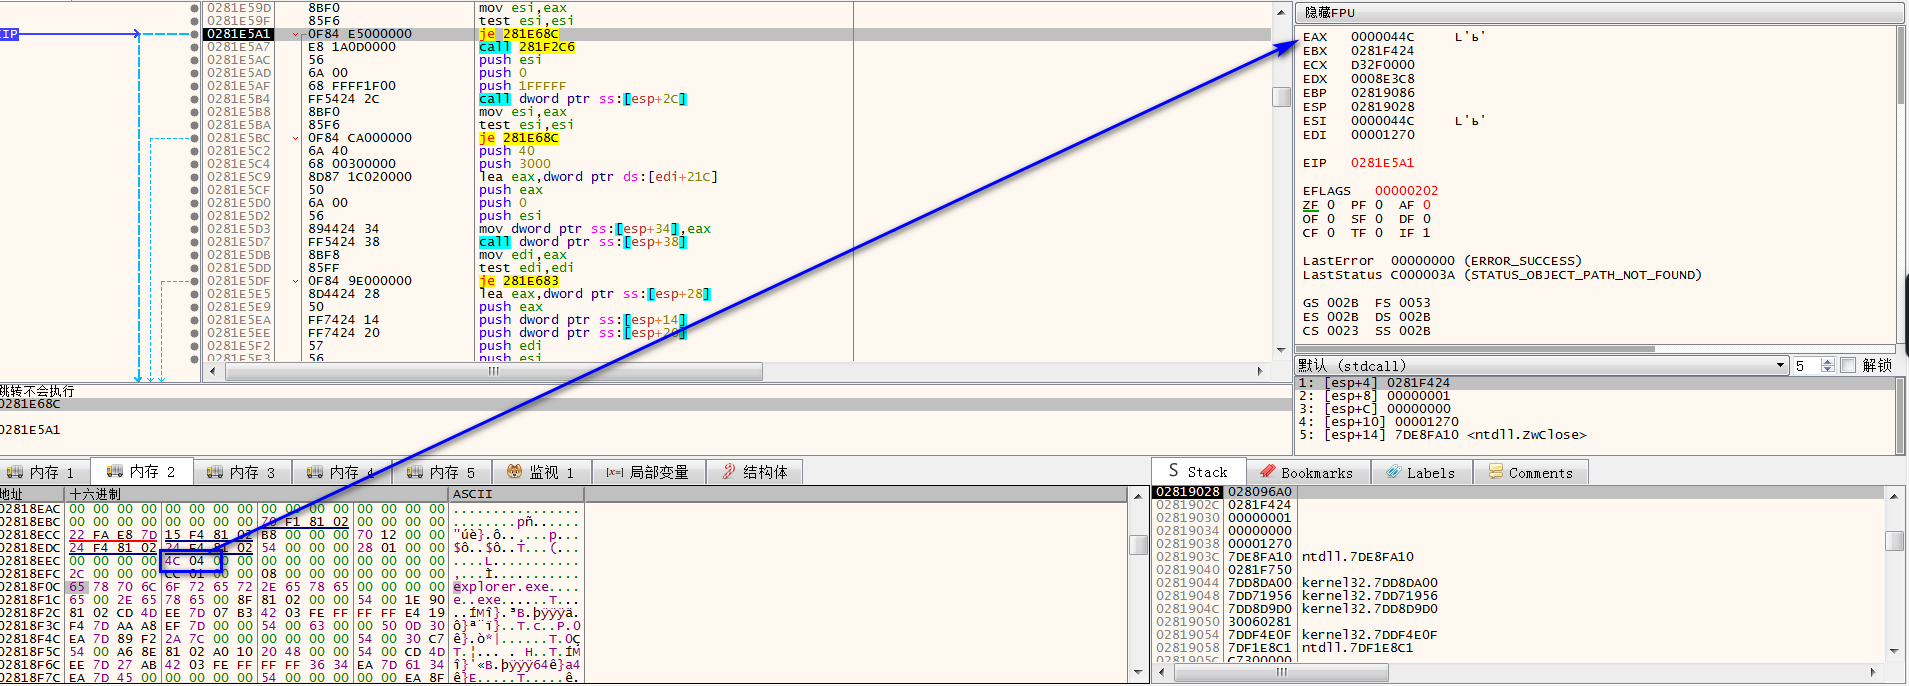Click the disassembly horizontal scrollbar
Image resolution: width=1909 pixels, height=686 pixels.
click(494, 371)
